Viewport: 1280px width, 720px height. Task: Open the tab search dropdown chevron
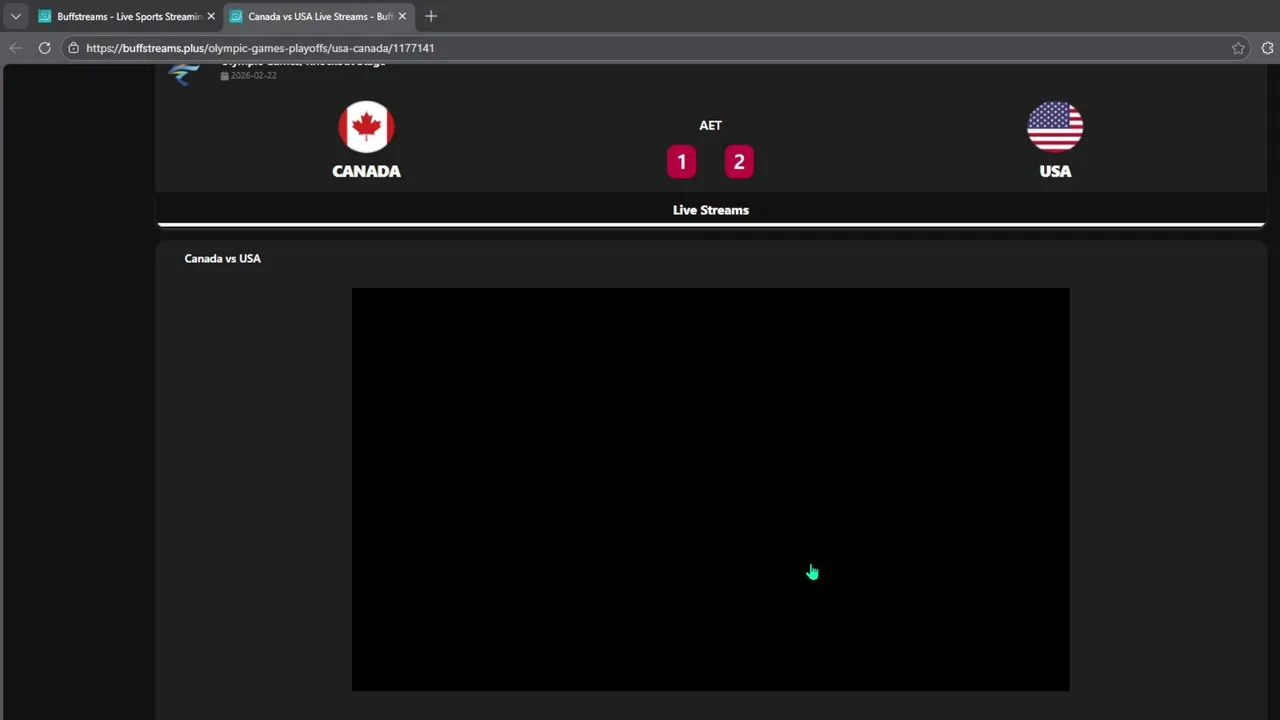pyautogui.click(x=15, y=16)
